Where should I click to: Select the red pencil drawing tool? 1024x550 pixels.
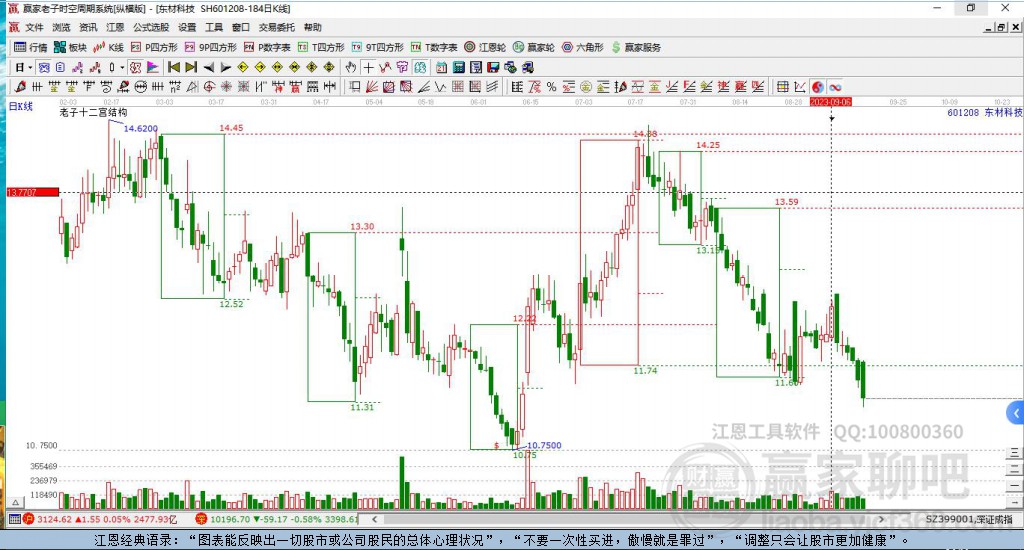pyautogui.click(x=20, y=87)
